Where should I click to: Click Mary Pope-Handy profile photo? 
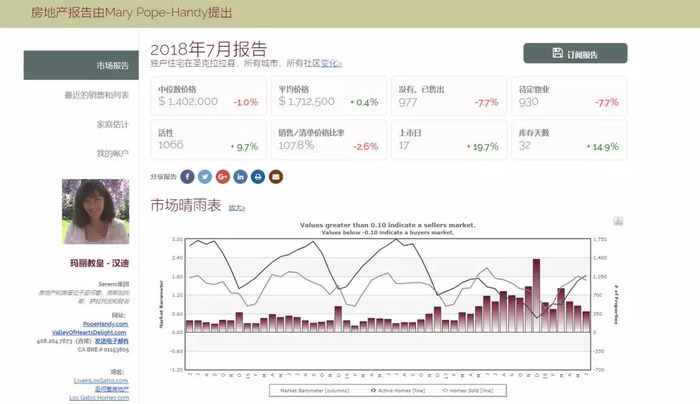point(96,212)
